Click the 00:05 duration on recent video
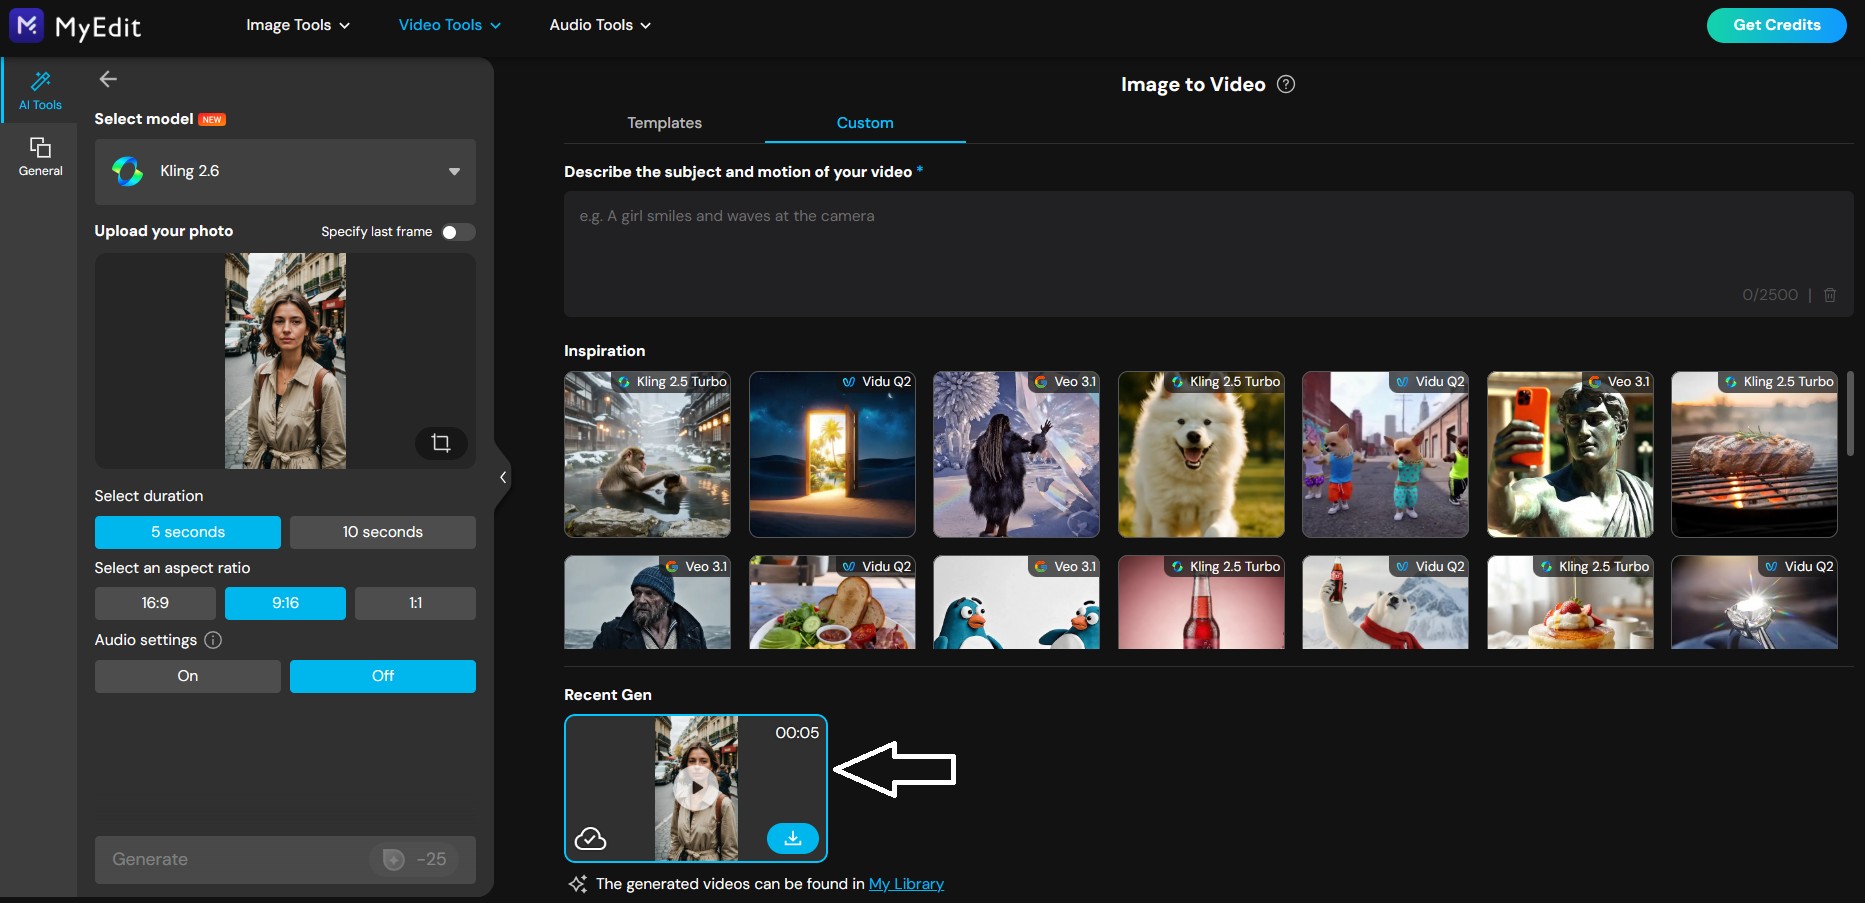 pyautogui.click(x=797, y=733)
